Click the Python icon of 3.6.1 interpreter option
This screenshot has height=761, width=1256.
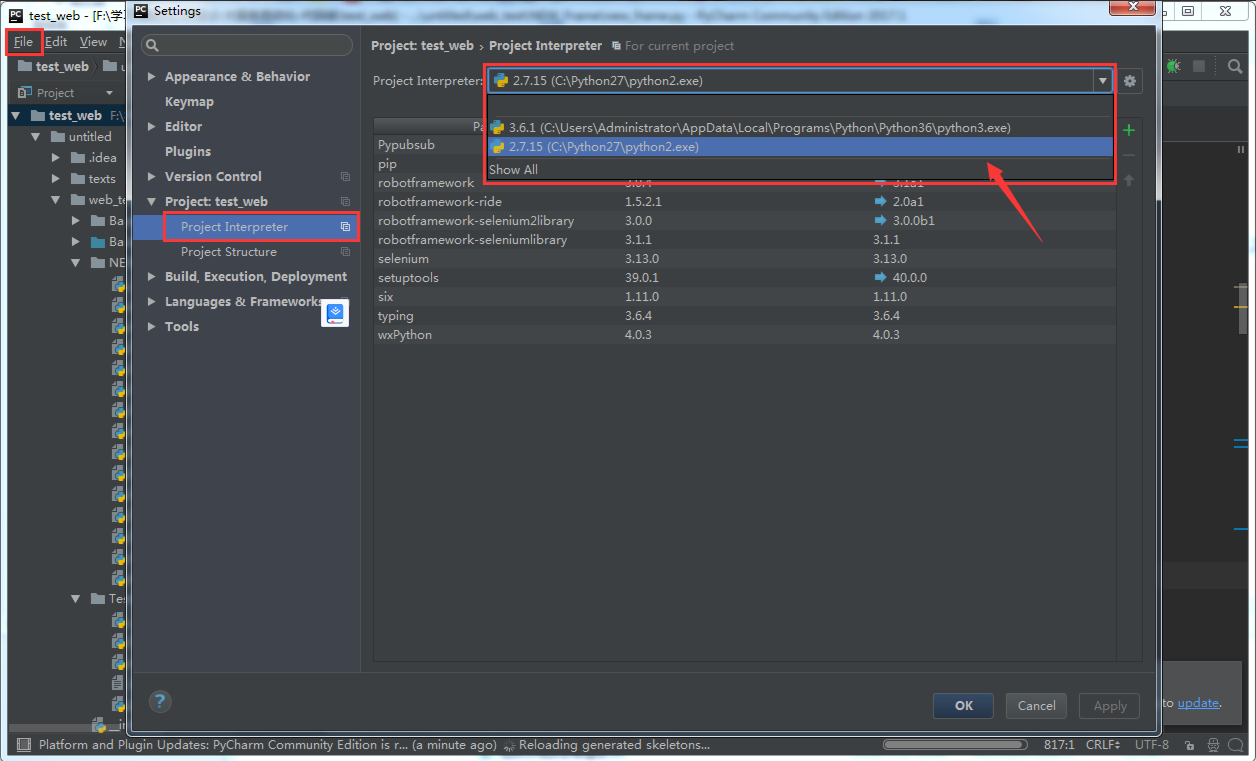497,128
